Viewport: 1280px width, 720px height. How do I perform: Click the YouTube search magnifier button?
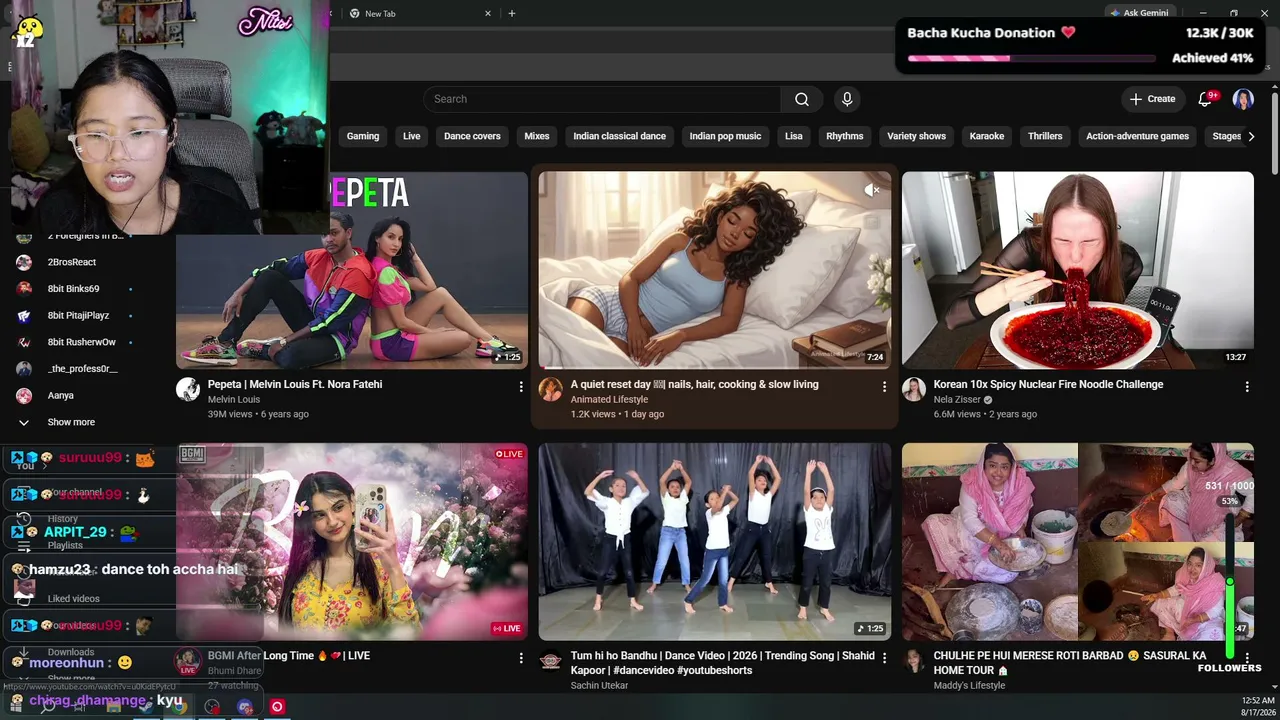[802, 99]
